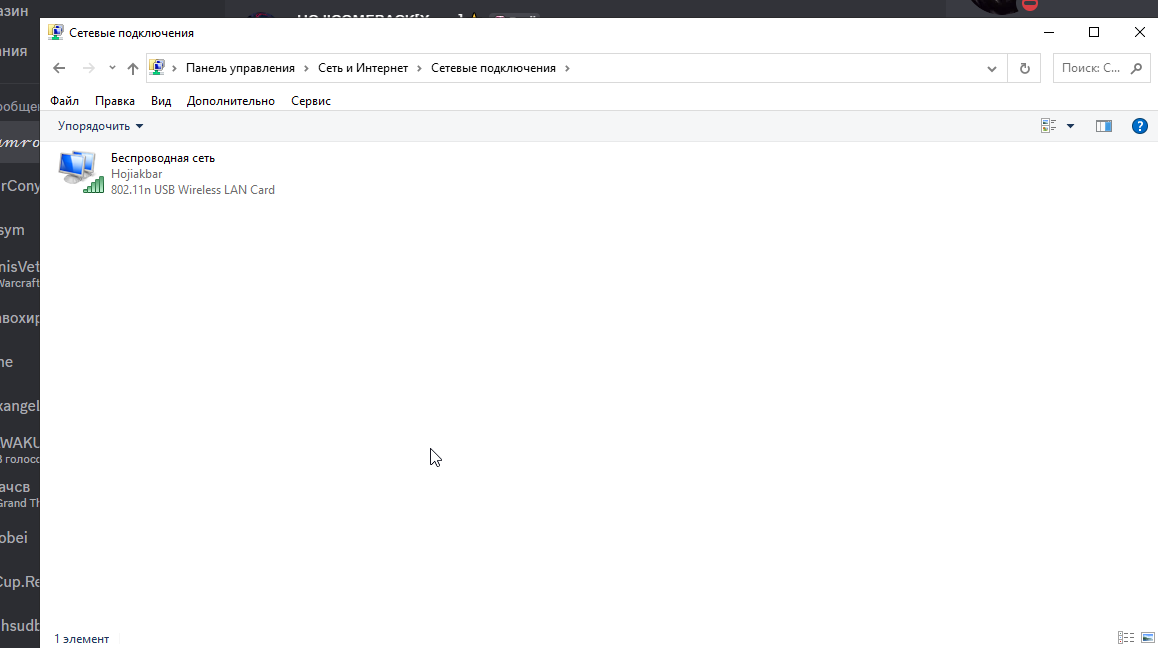The width and height of the screenshot is (1158, 648).
Task: Navigate to Панель управления breadcrumb
Action: [x=240, y=68]
